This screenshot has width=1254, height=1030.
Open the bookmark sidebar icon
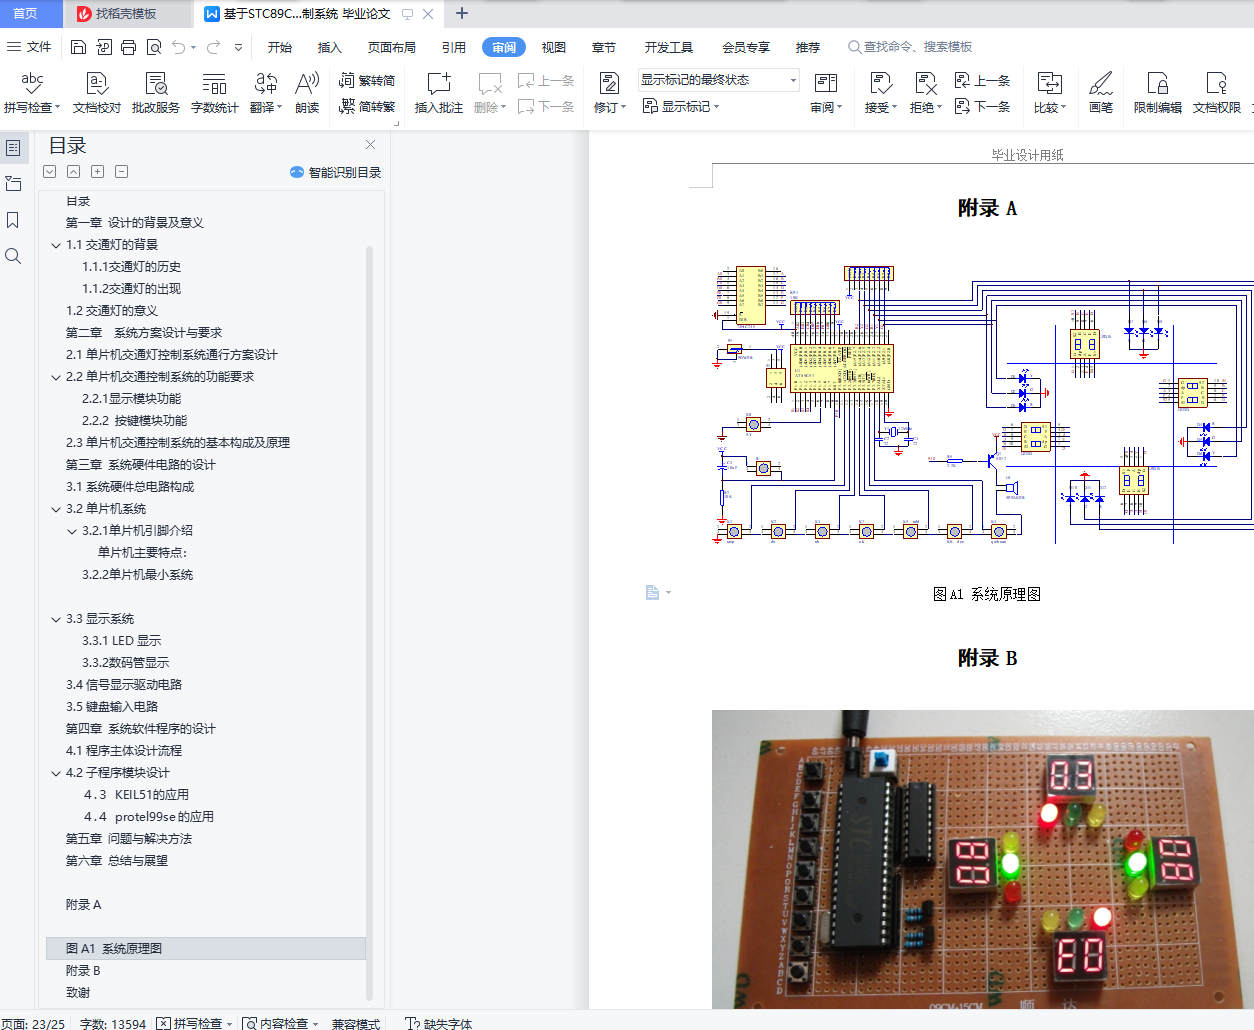[x=13, y=220]
